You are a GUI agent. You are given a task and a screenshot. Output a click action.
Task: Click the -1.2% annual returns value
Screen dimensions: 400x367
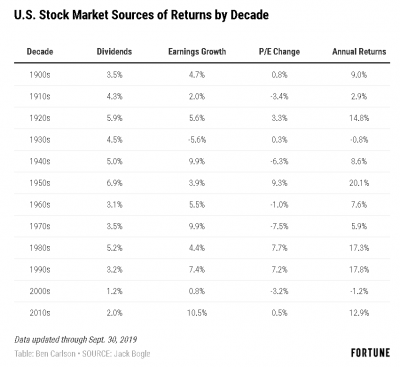tap(359, 291)
